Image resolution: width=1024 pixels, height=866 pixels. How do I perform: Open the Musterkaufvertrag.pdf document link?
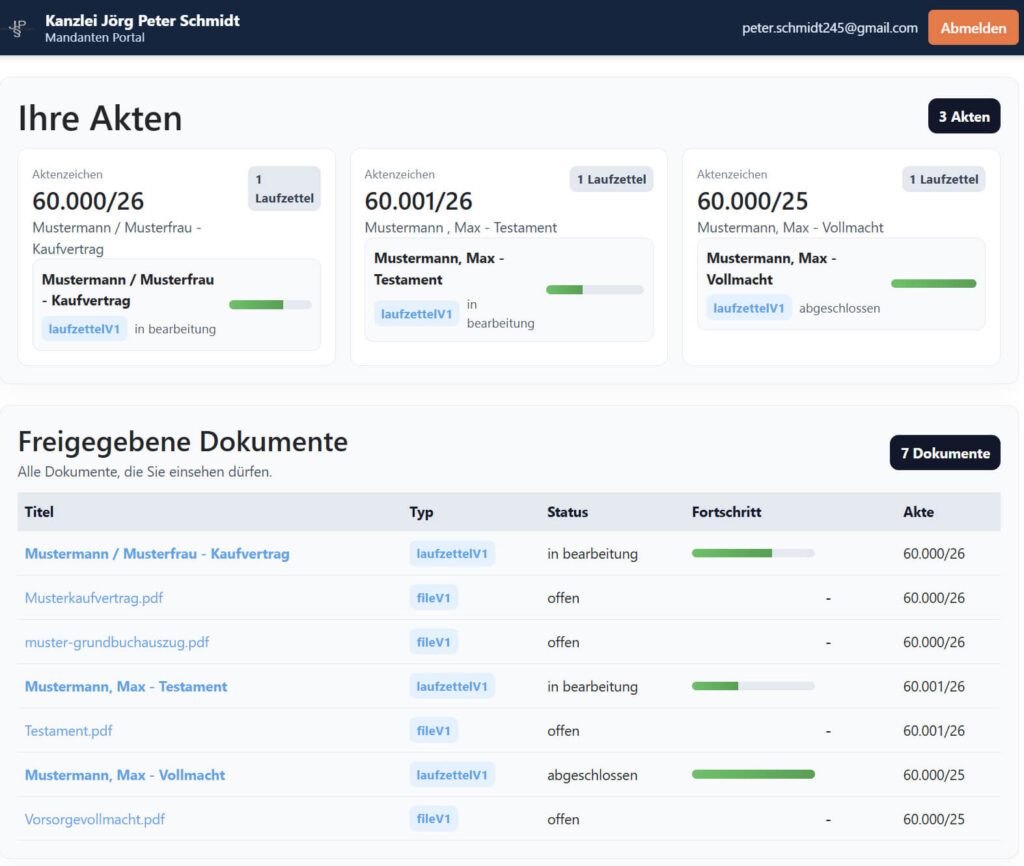click(x=93, y=598)
